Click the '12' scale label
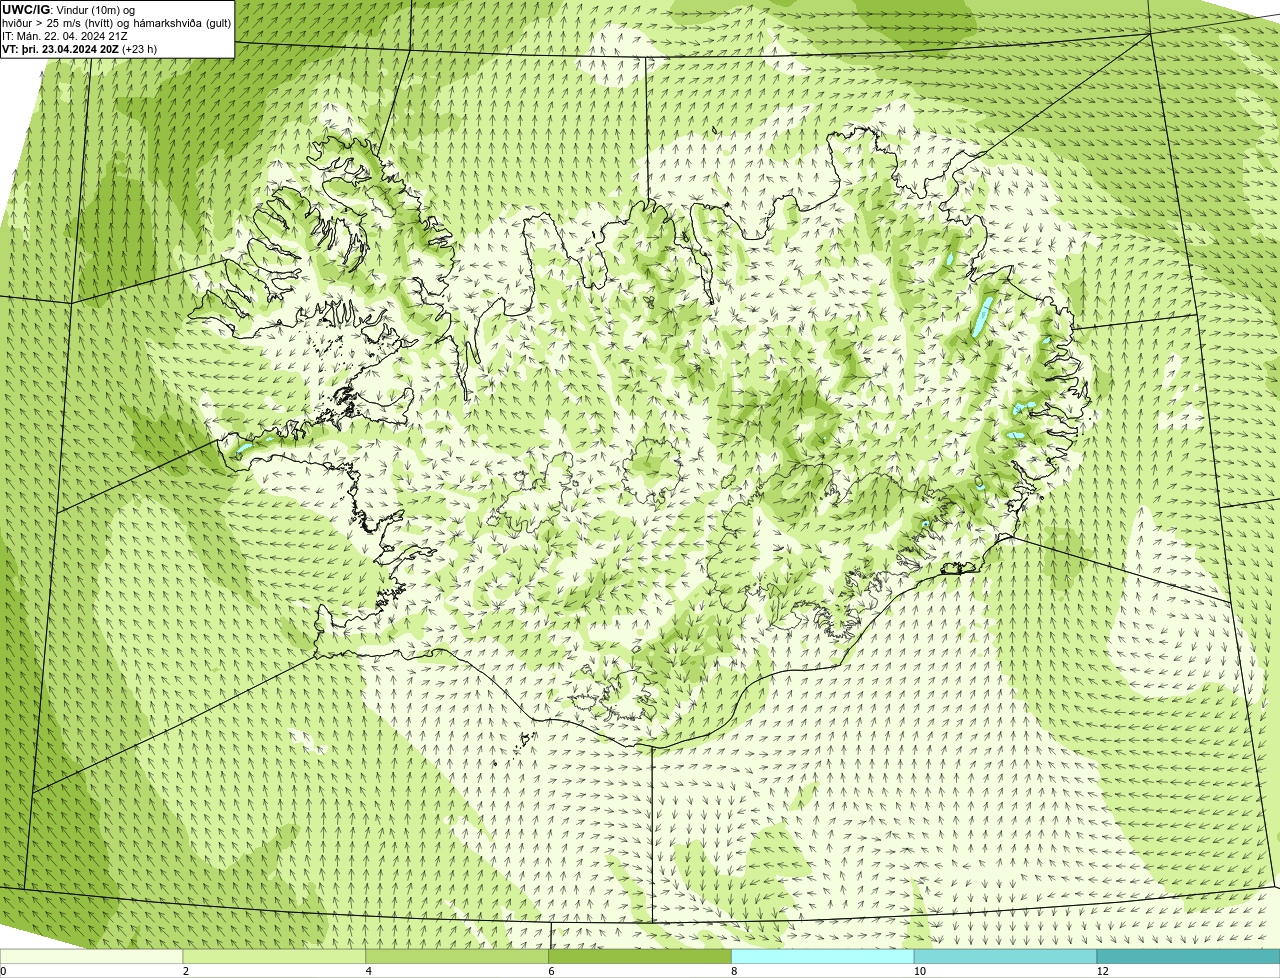1280x978 pixels. click(x=1102, y=971)
